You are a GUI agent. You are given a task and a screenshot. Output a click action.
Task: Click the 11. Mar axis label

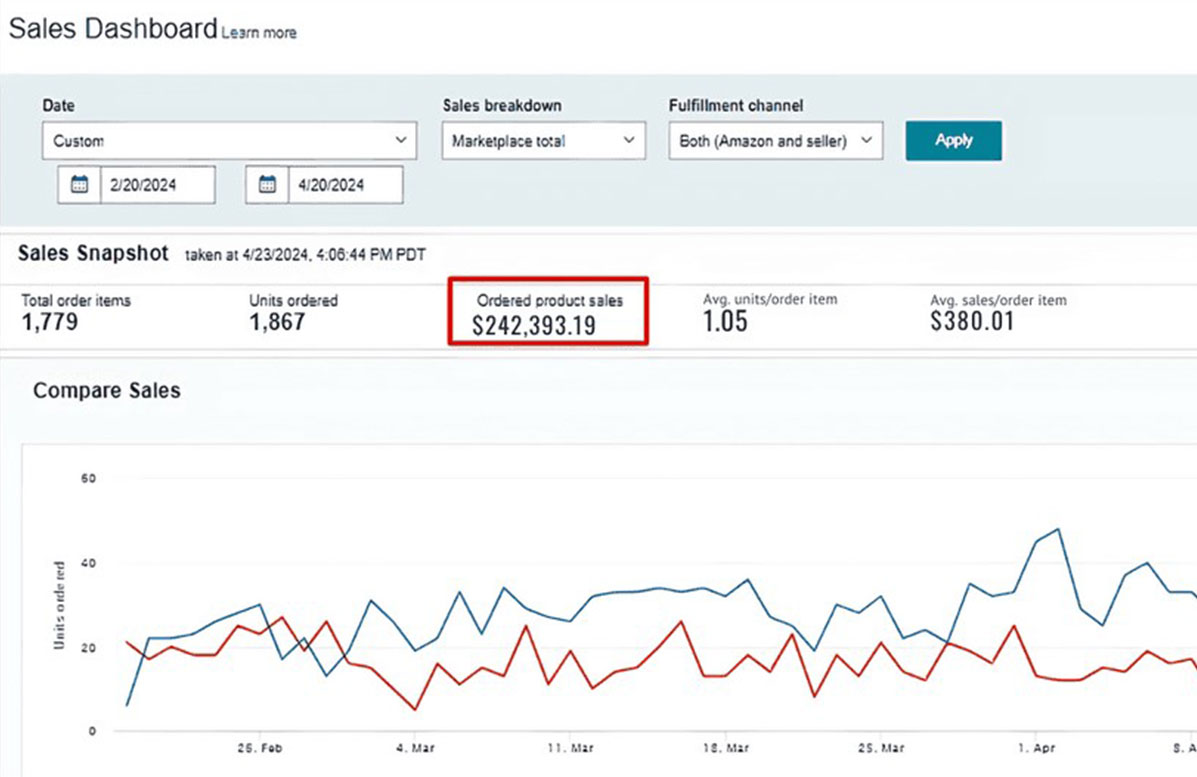[570, 748]
